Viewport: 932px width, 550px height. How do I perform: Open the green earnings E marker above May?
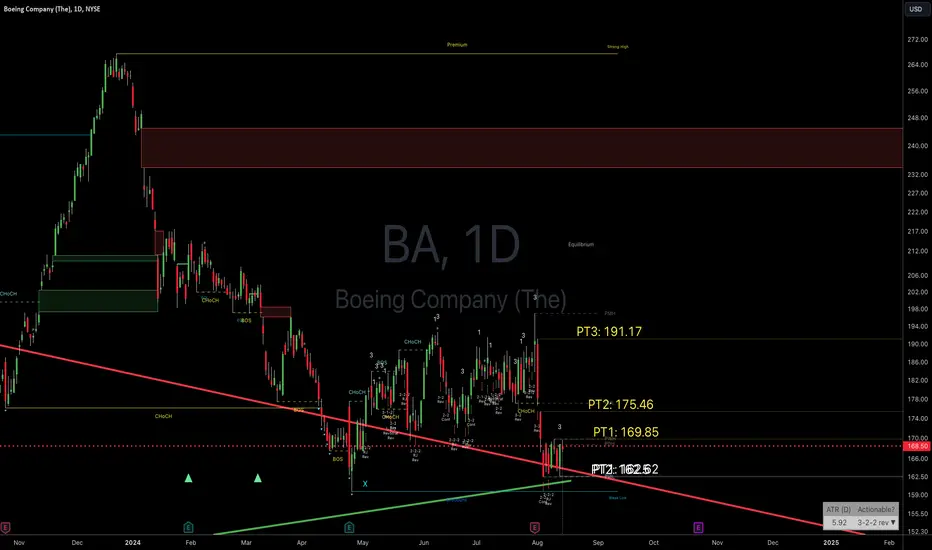point(349,527)
